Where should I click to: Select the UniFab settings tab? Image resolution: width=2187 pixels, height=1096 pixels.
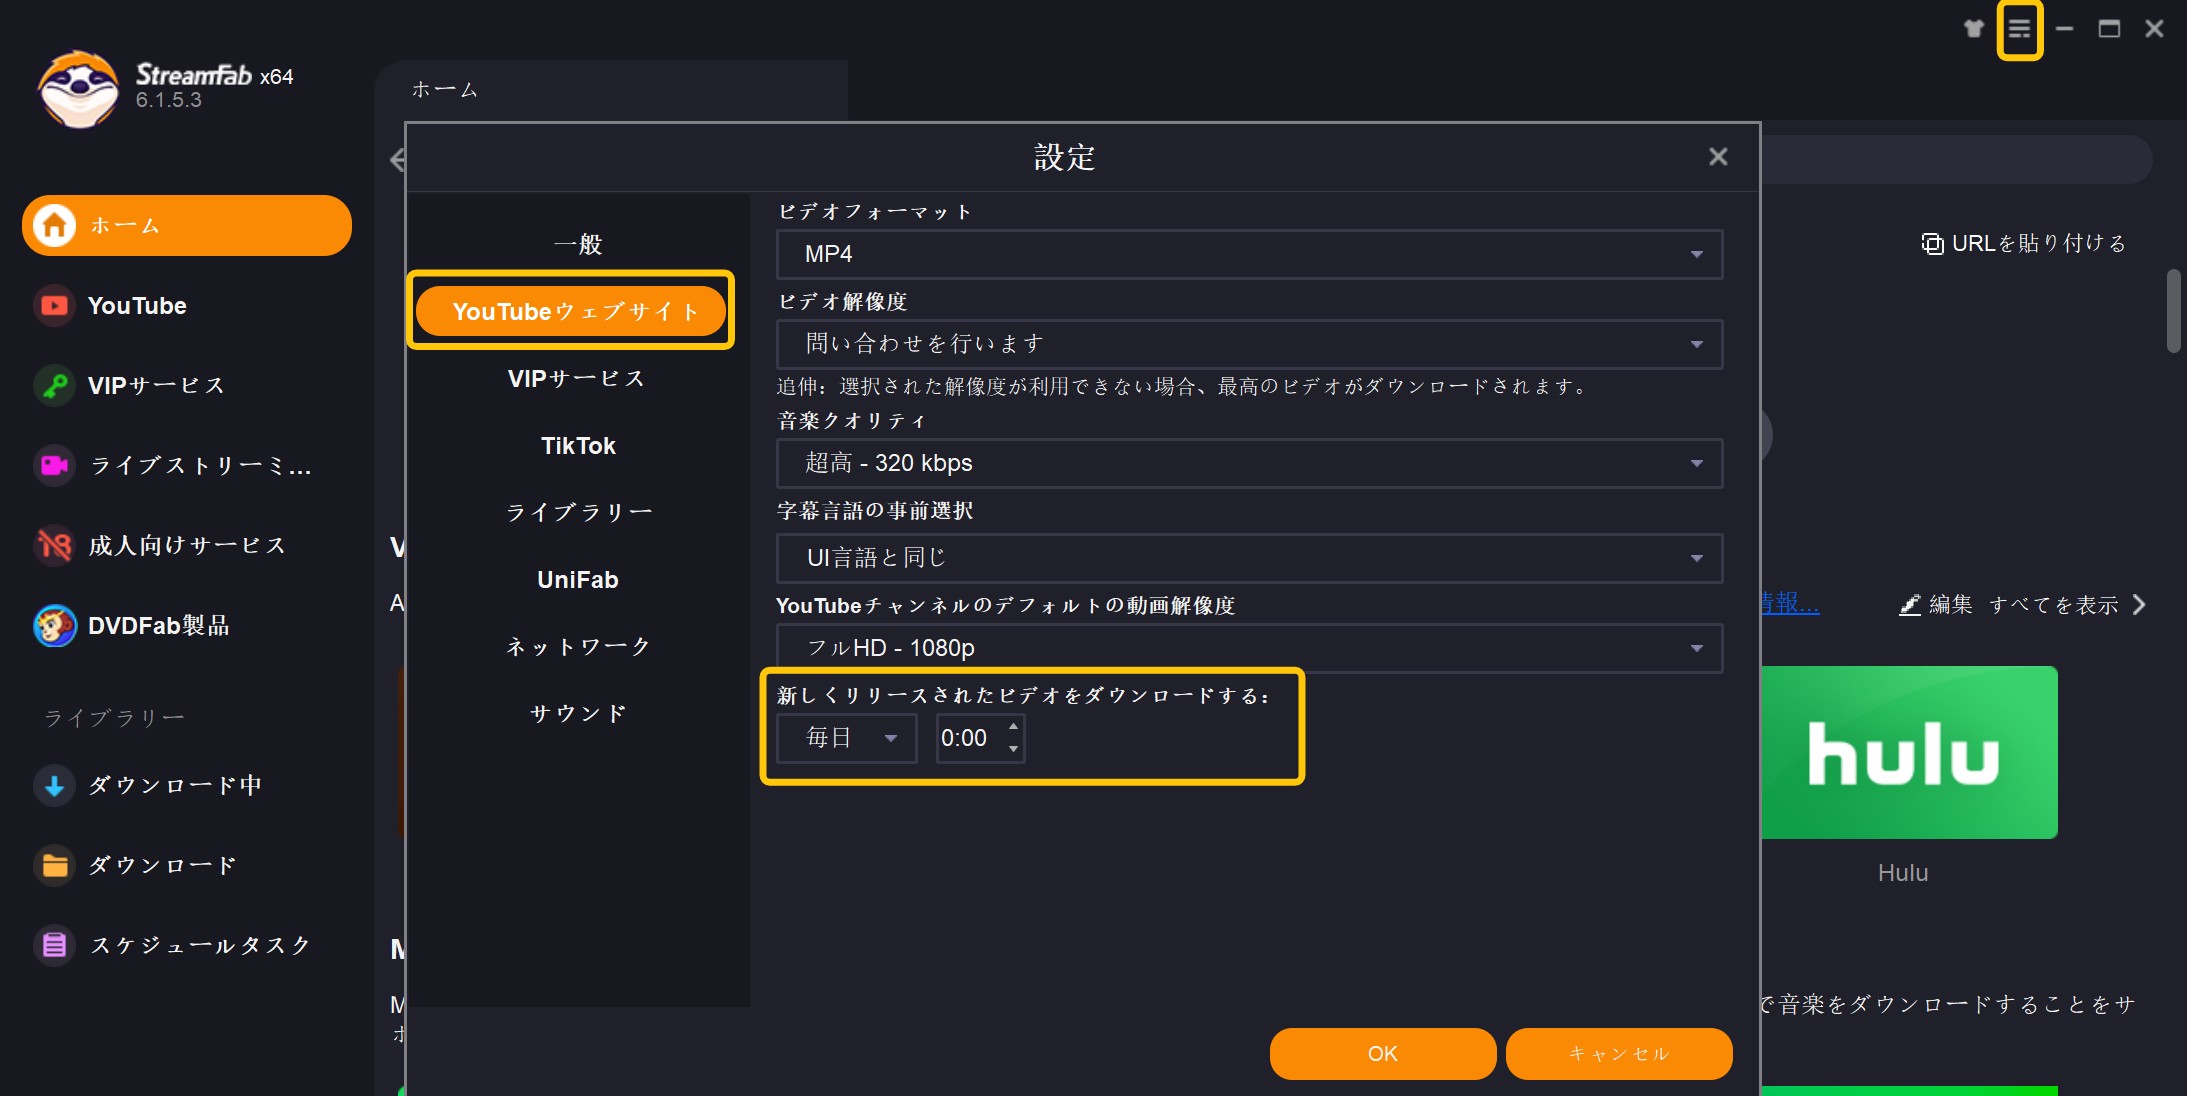pos(578,580)
